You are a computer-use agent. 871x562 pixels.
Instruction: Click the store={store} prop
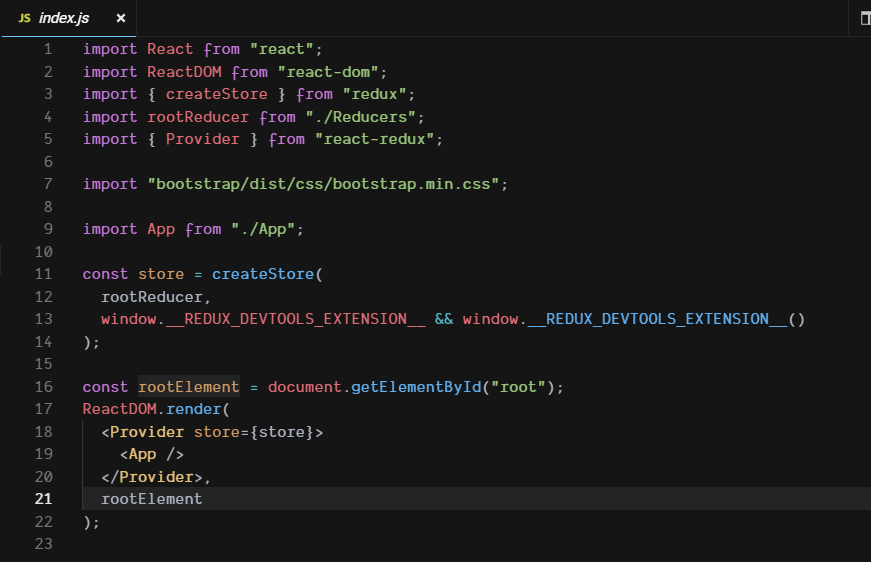click(x=254, y=432)
